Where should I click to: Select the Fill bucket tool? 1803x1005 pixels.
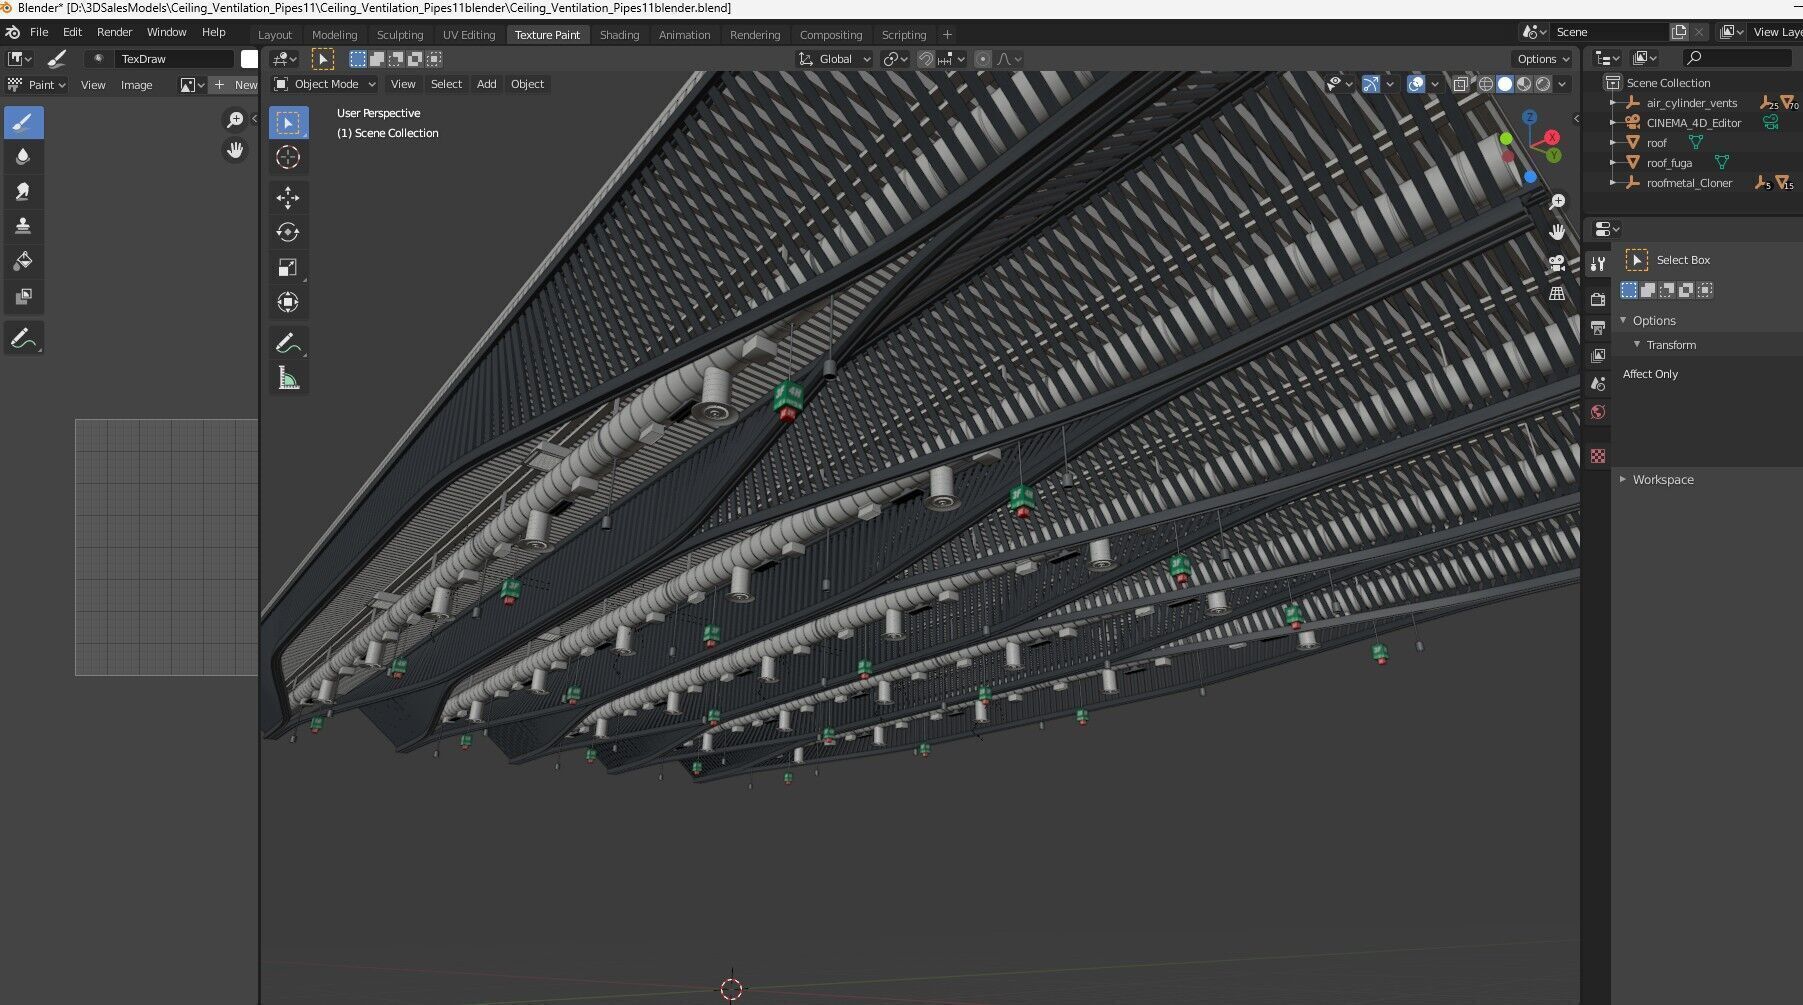pos(23,261)
